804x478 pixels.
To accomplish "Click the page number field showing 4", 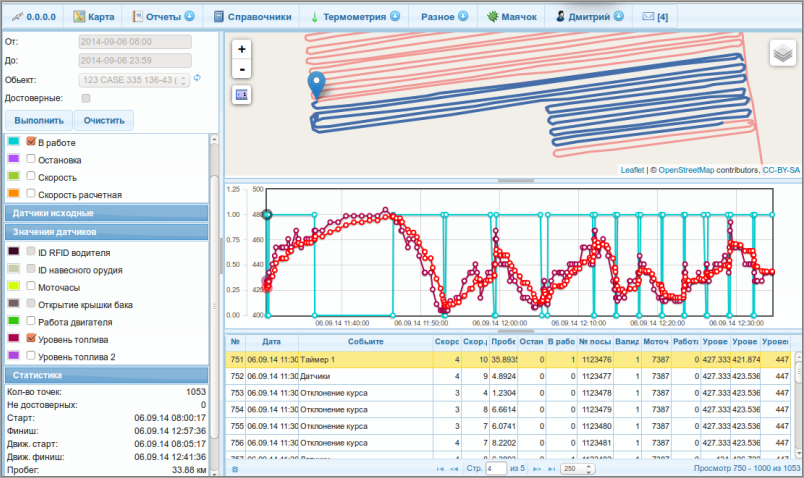I will tap(495, 468).
